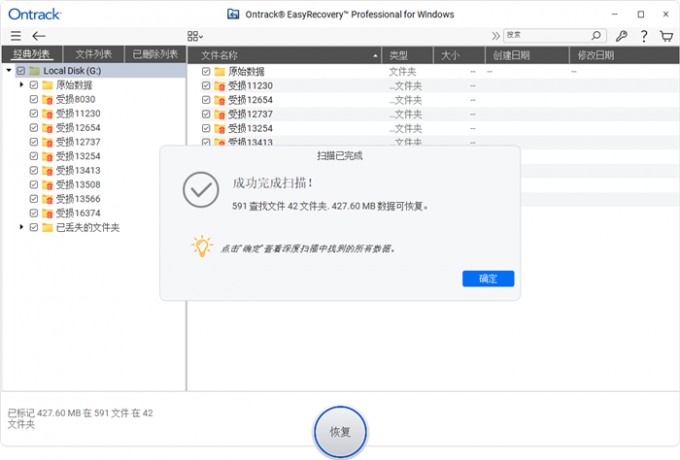Open the activation key tool

pos(621,36)
